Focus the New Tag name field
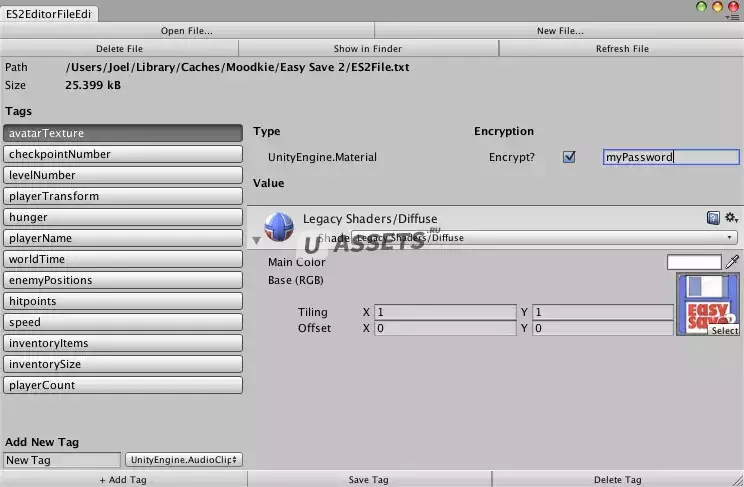This screenshot has width=744, height=487. point(62,459)
